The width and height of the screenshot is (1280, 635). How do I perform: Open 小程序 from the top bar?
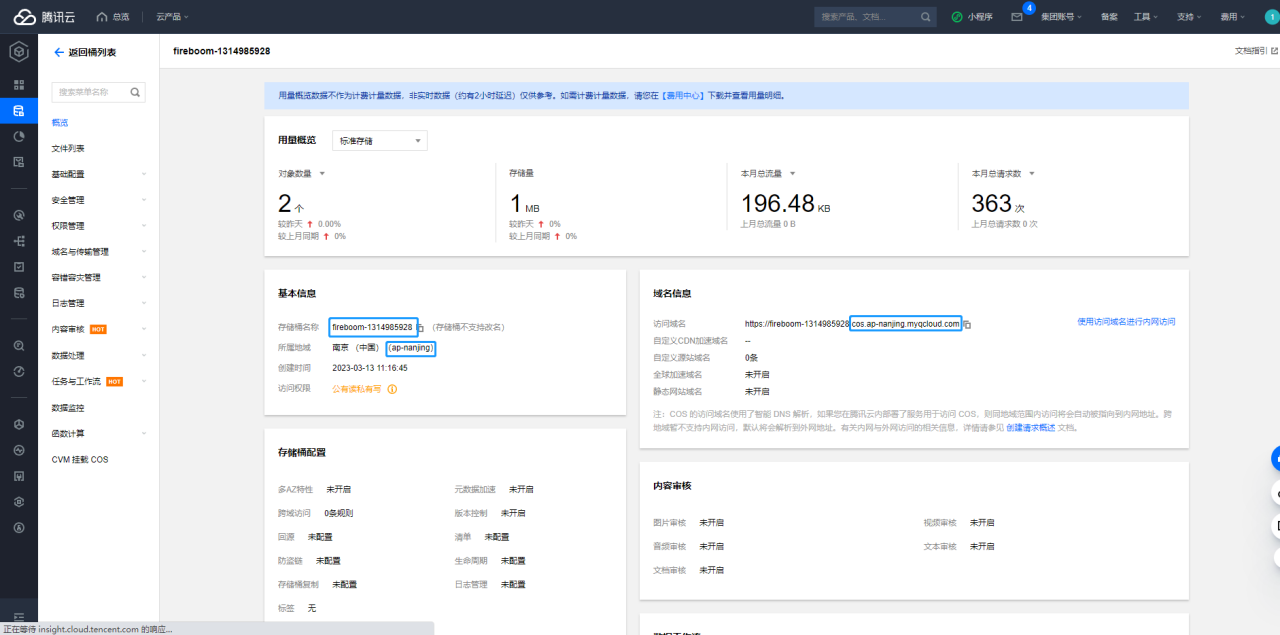click(x=972, y=17)
